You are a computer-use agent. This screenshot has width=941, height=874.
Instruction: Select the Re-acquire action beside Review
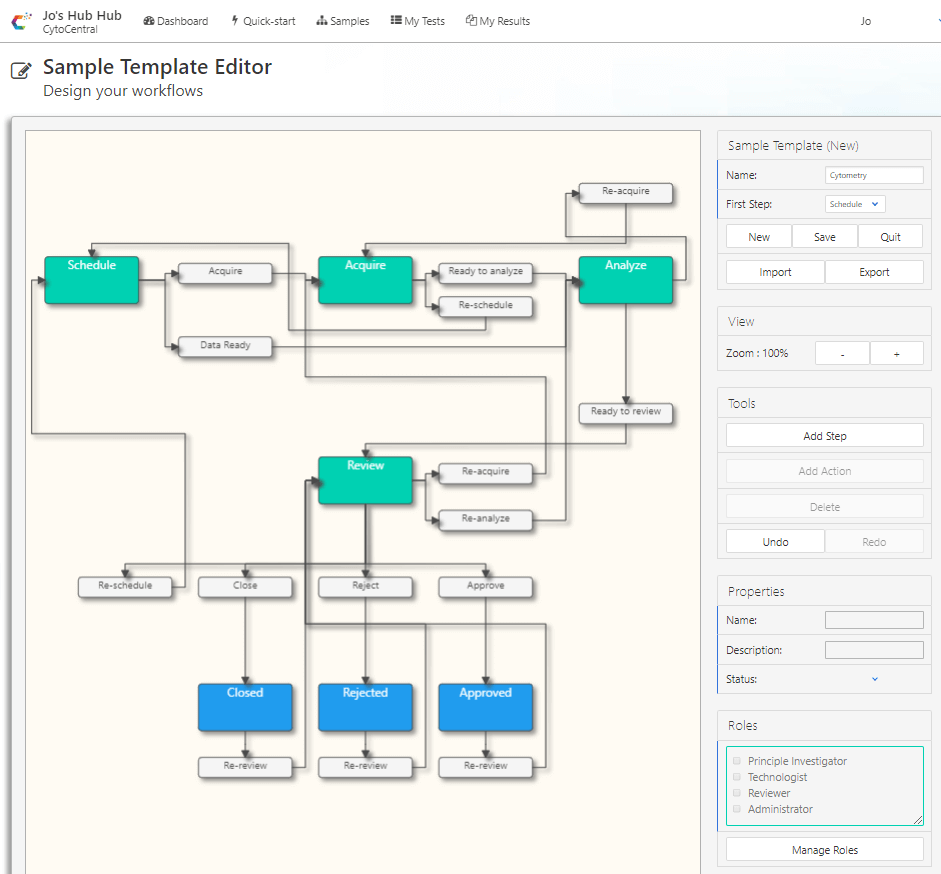[x=486, y=473]
